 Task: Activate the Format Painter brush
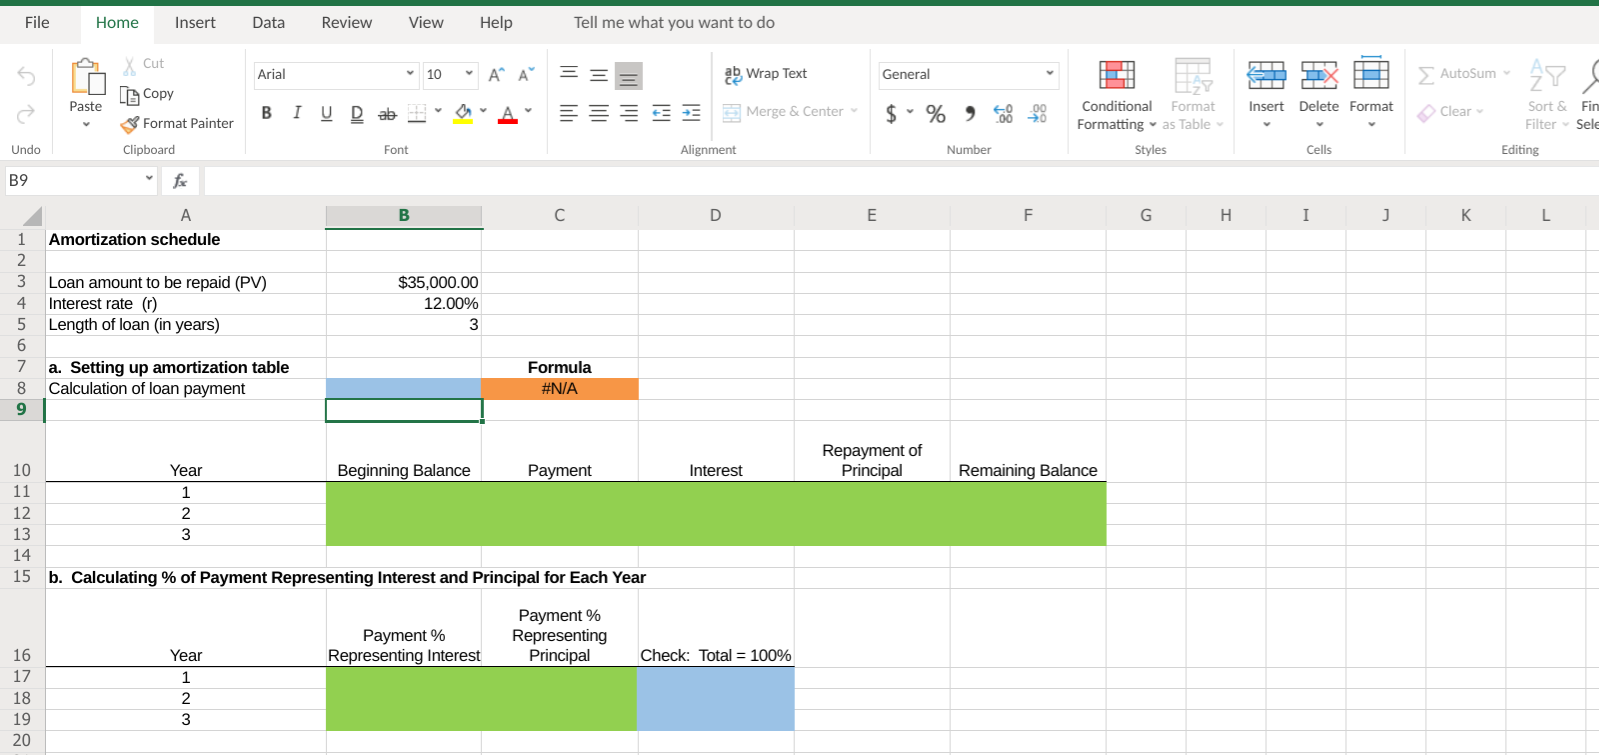pos(130,125)
